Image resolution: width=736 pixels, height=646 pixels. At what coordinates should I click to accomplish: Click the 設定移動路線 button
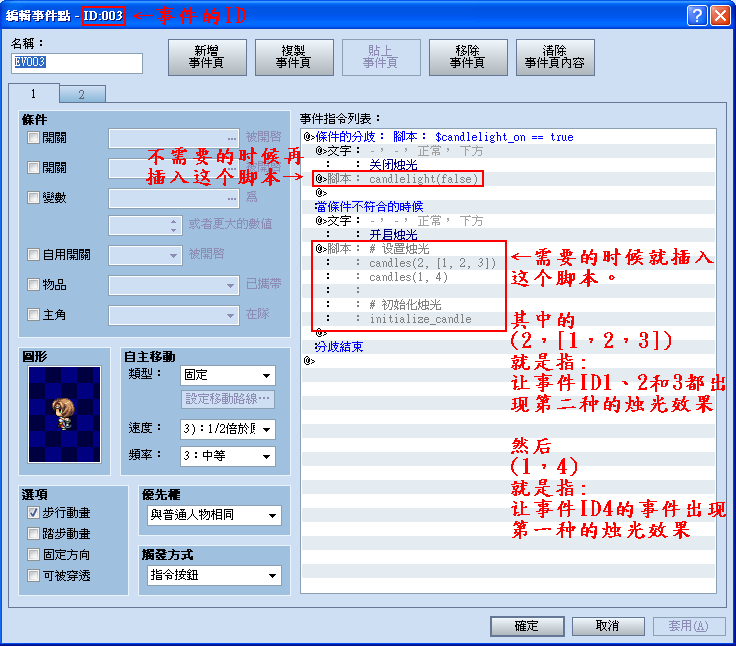(x=228, y=399)
